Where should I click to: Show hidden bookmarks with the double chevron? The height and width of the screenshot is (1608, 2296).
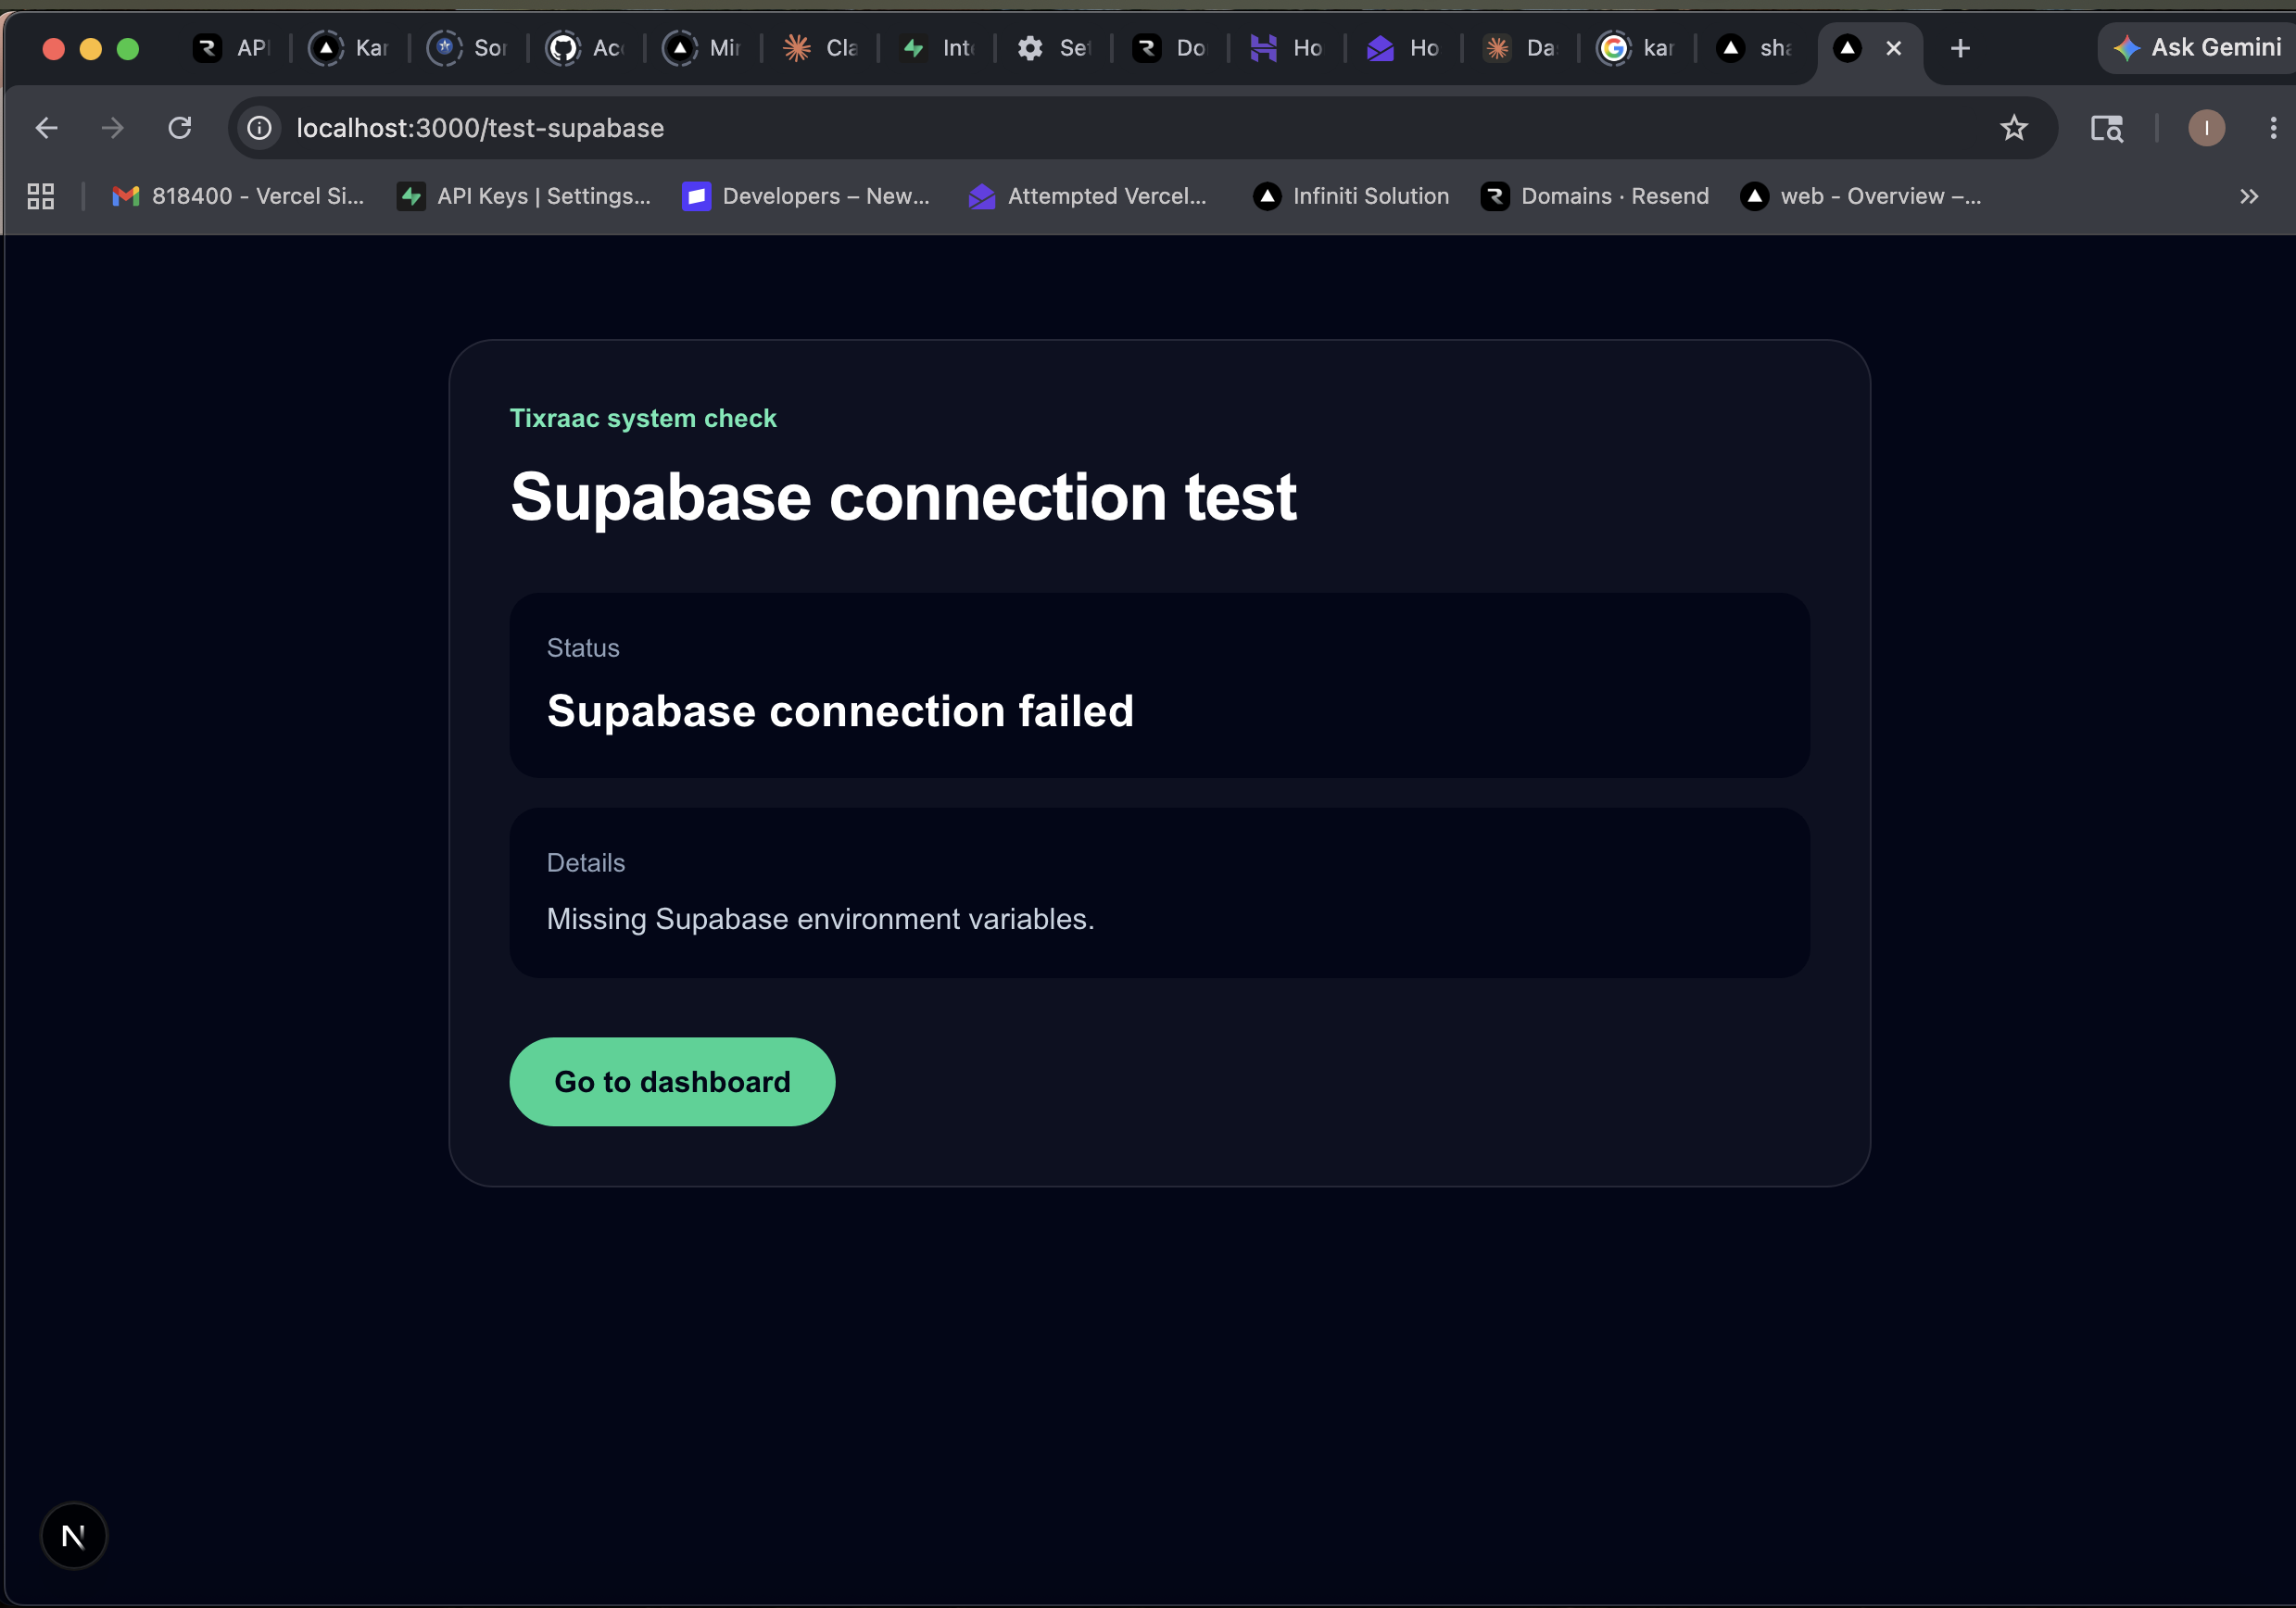(2249, 196)
